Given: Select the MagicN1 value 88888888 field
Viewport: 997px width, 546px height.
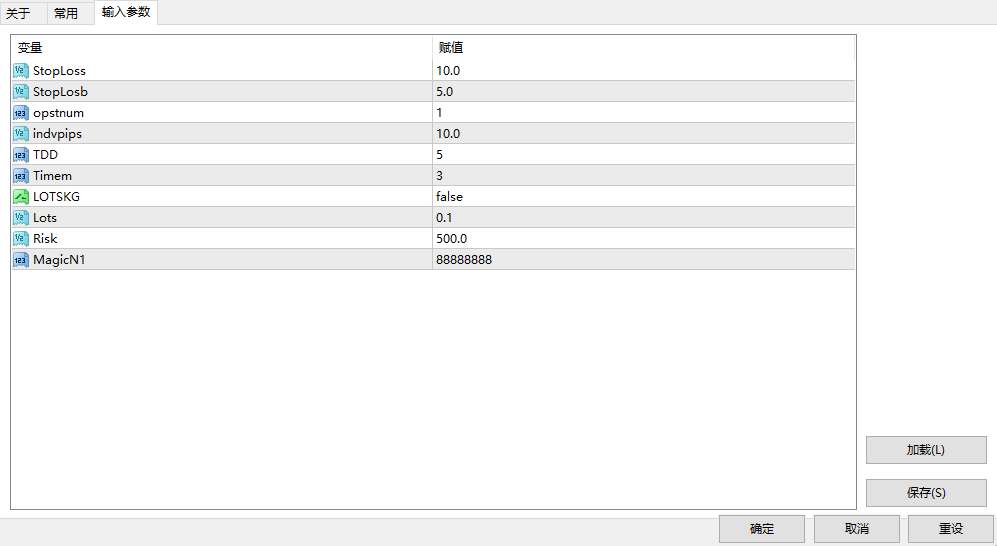Looking at the screenshot, I should (643, 260).
